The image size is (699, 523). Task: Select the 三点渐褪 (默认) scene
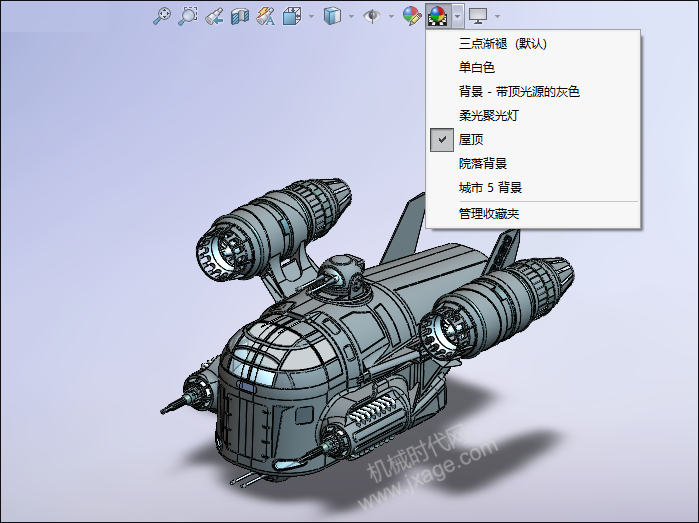tap(534, 44)
